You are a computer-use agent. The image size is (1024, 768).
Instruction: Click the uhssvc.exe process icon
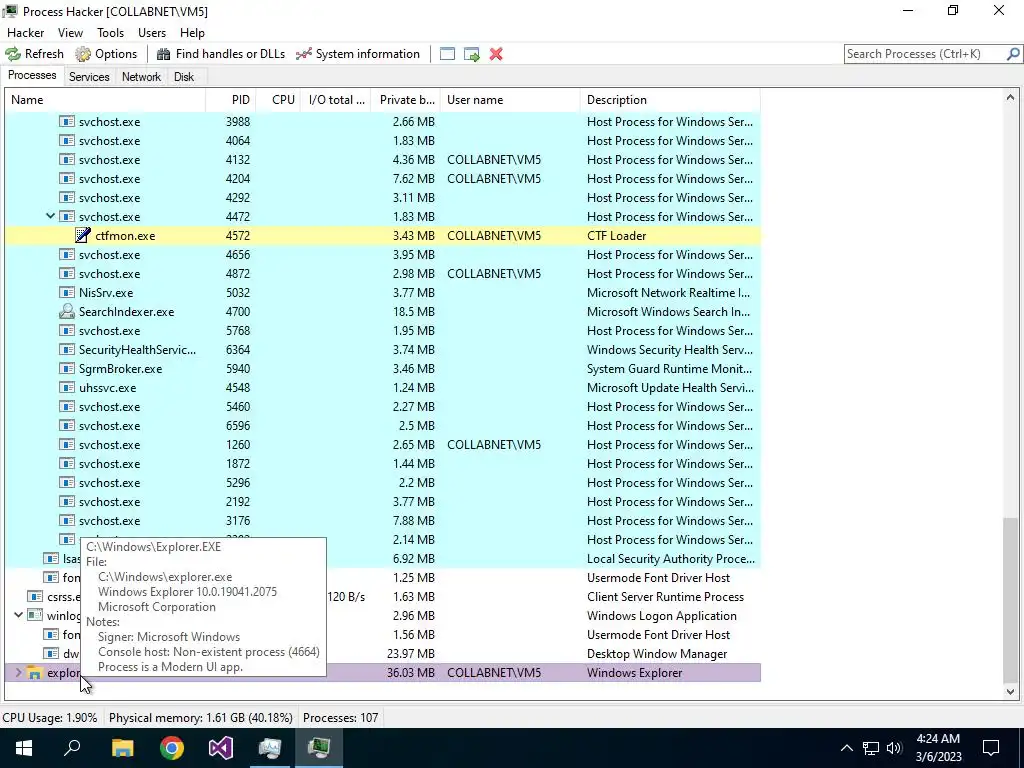(67, 387)
